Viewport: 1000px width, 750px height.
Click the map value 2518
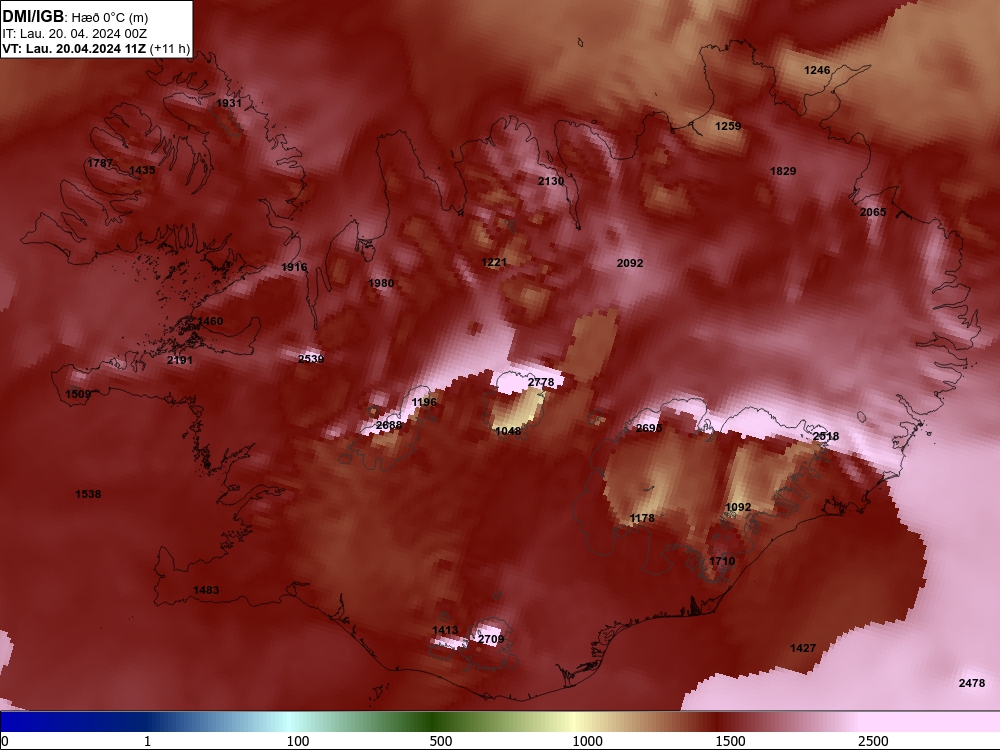click(826, 436)
